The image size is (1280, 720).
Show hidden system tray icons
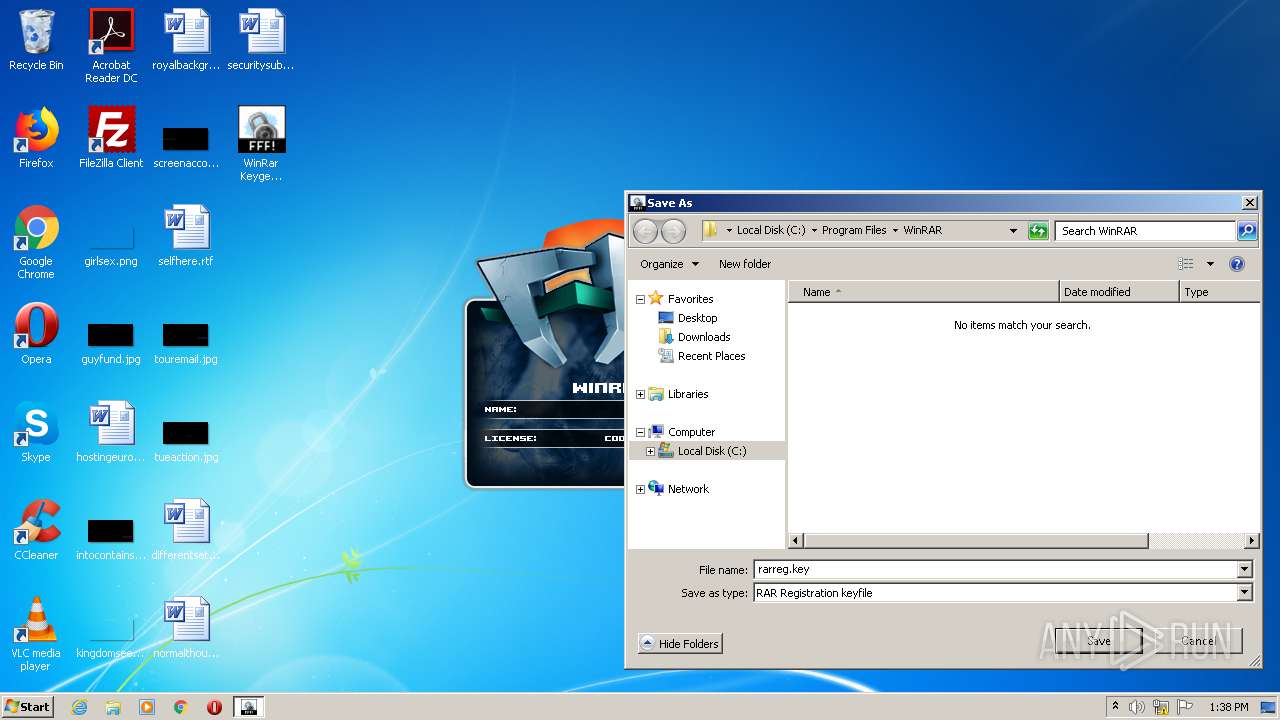(1116, 706)
